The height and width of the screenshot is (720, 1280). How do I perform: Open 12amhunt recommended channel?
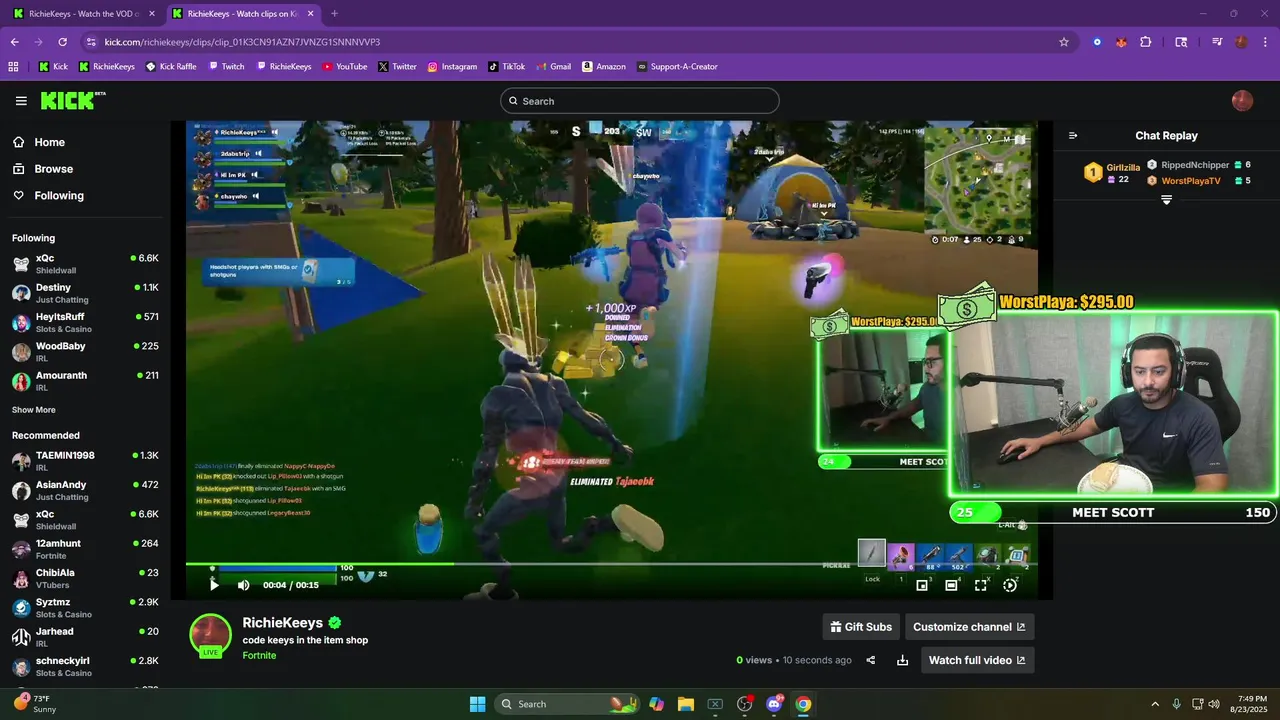coord(85,549)
